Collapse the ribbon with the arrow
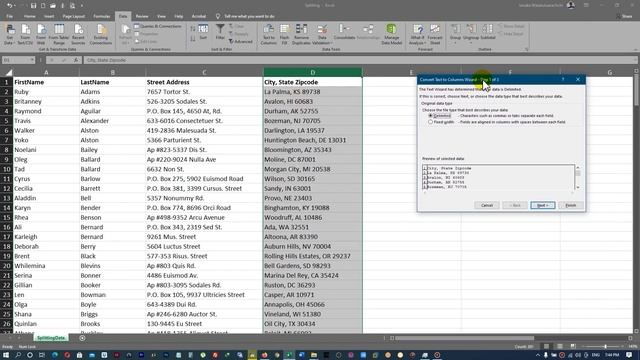Image resolution: width=640 pixels, height=360 pixels. (x=636, y=49)
